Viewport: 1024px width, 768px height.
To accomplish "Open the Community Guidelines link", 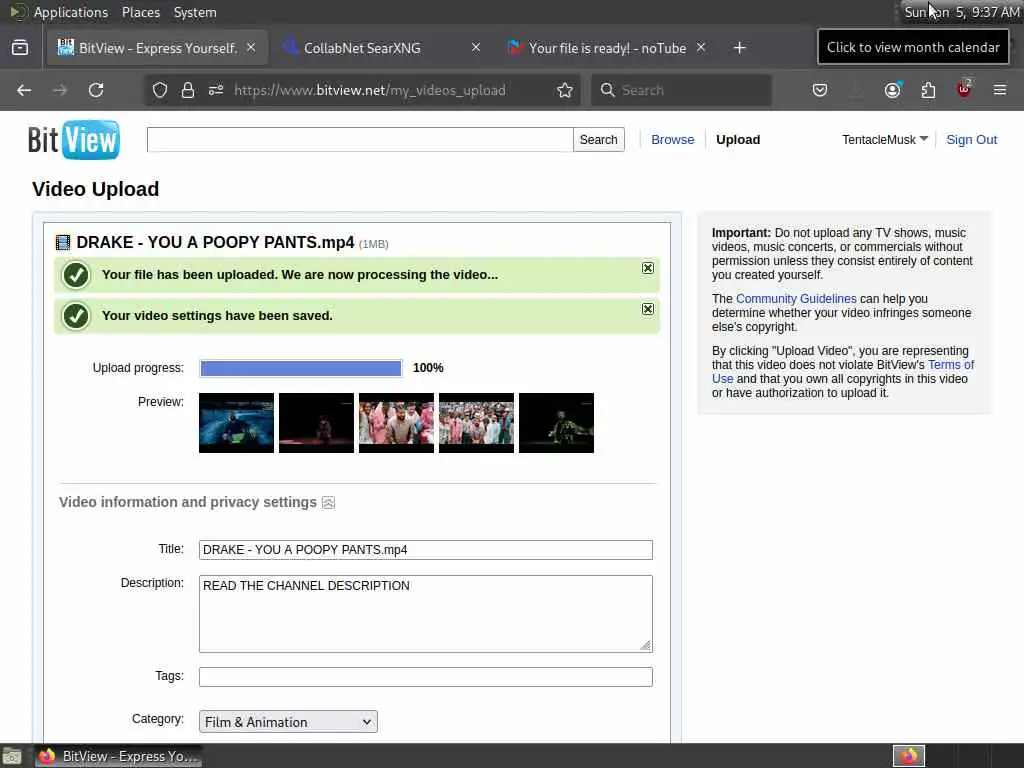I will click(796, 298).
